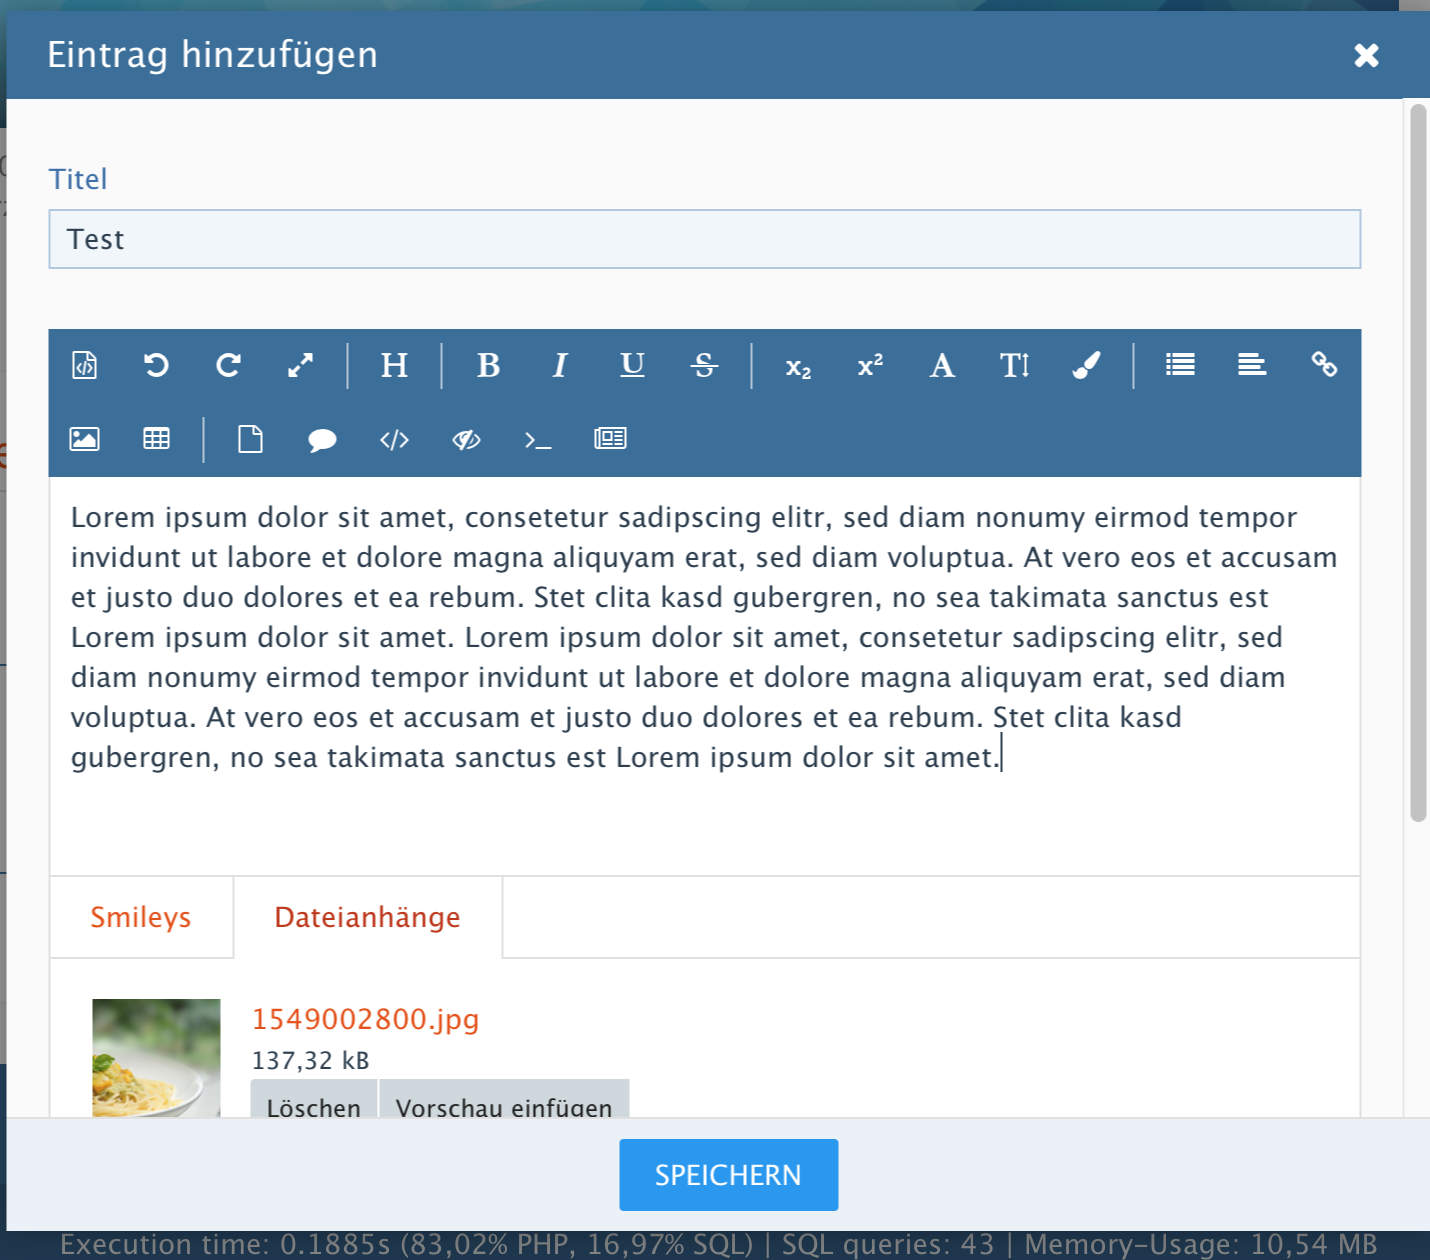Toggle editor source code view
The width and height of the screenshot is (1430, 1260).
[85, 365]
